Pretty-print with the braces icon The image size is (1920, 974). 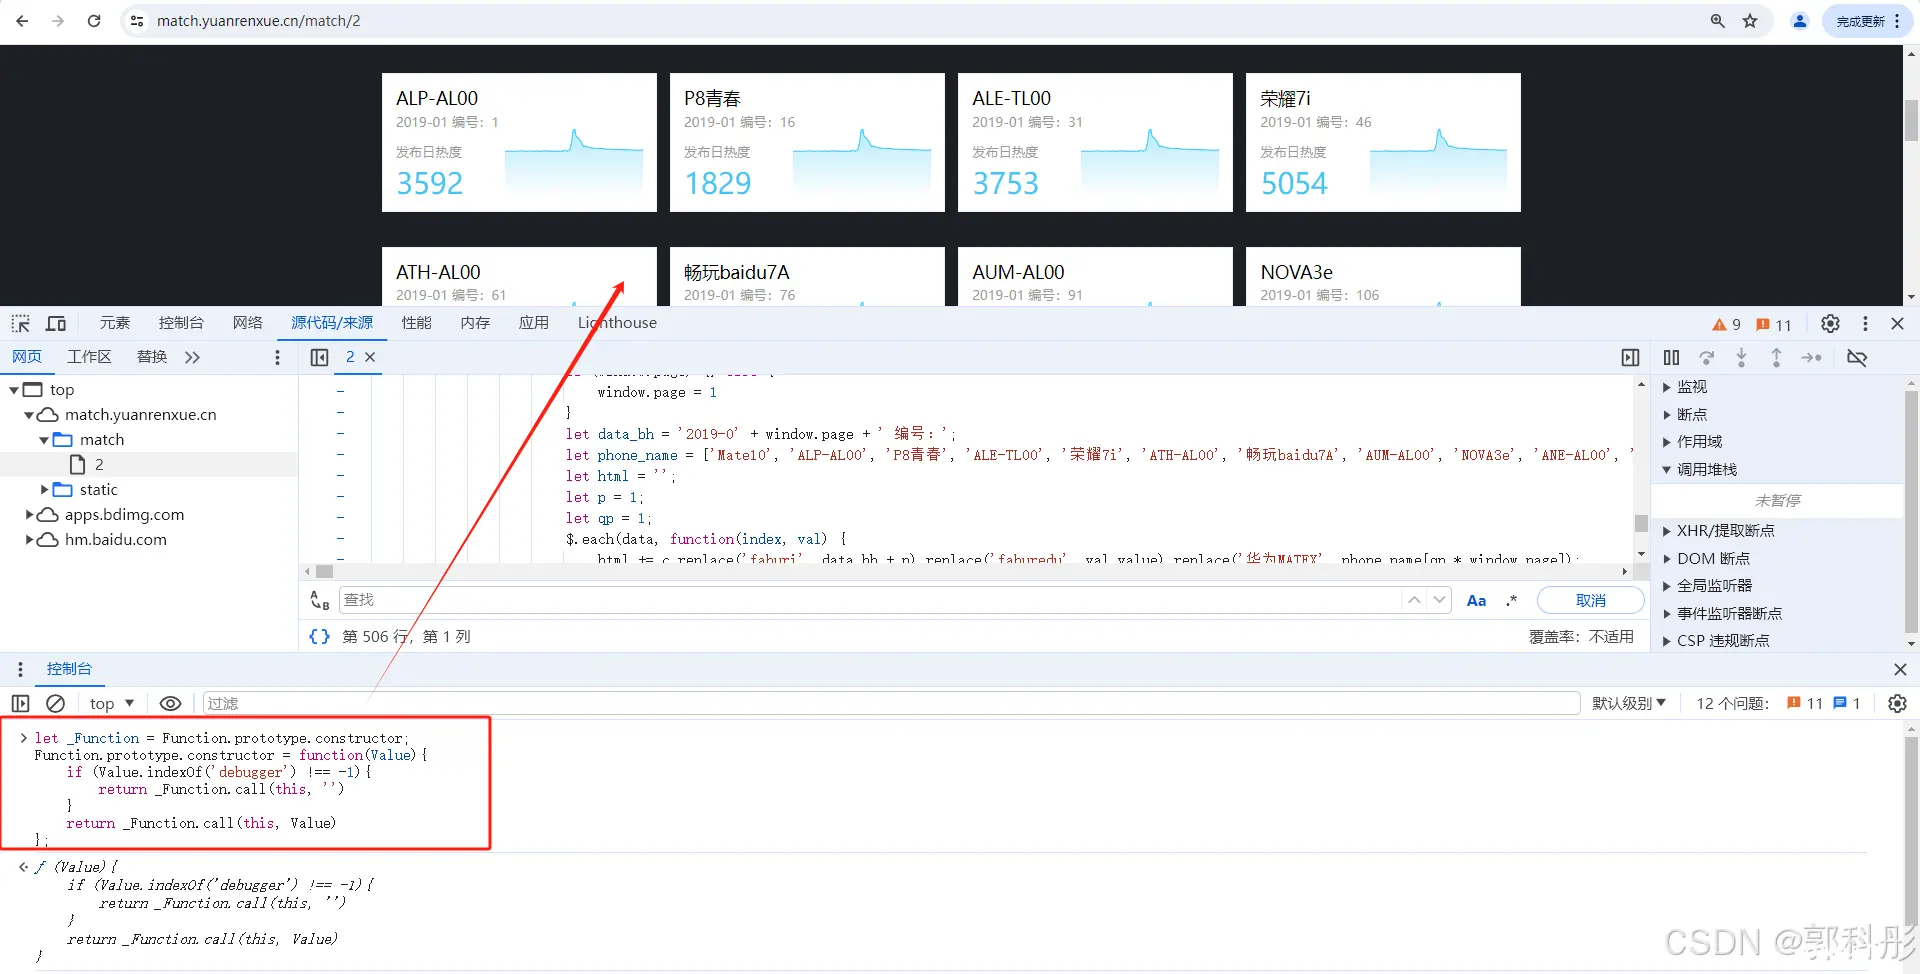click(319, 637)
